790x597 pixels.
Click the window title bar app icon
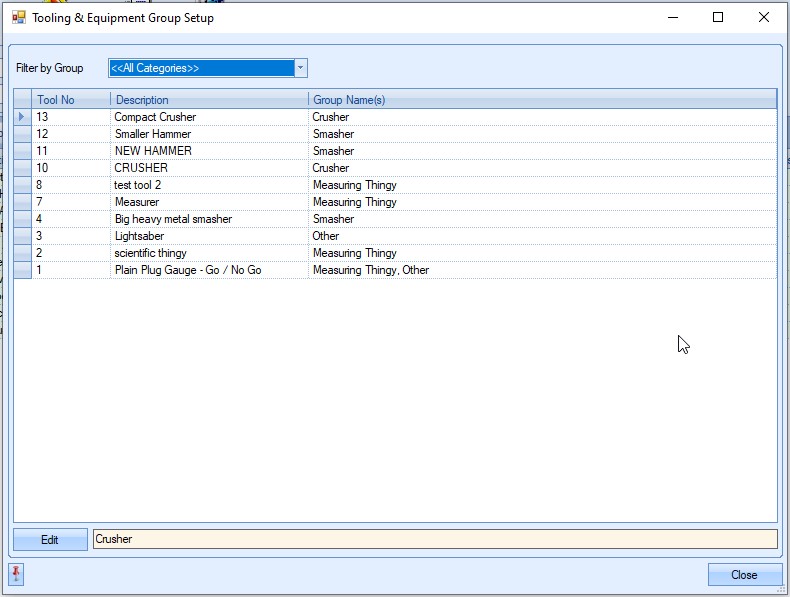pos(18,18)
